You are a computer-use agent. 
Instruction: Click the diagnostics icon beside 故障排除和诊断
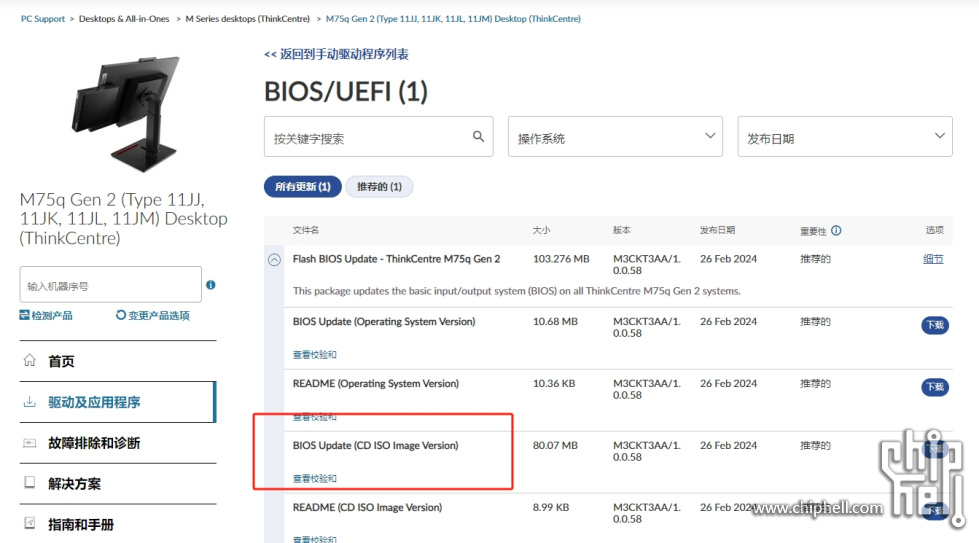29,443
